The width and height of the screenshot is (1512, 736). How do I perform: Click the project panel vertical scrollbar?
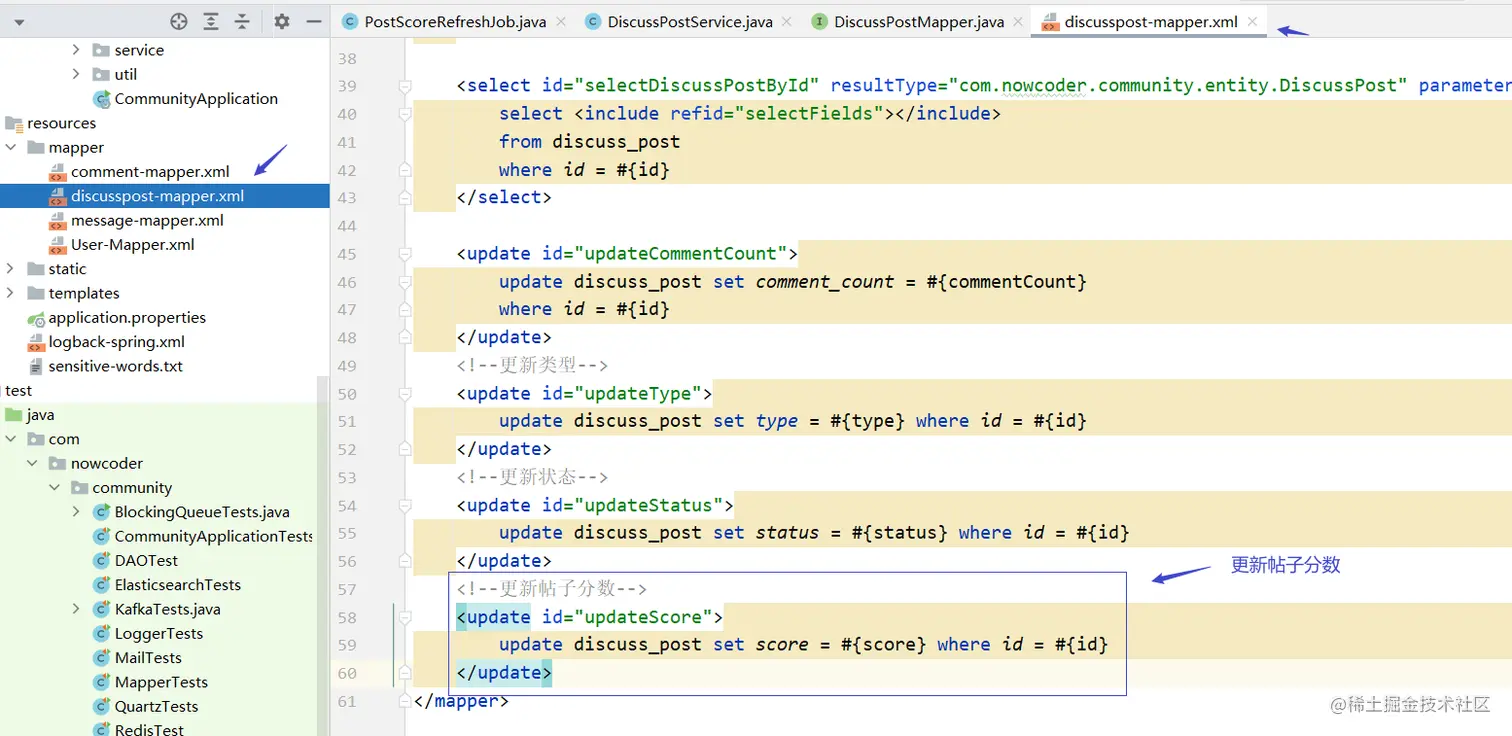(x=322, y=555)
